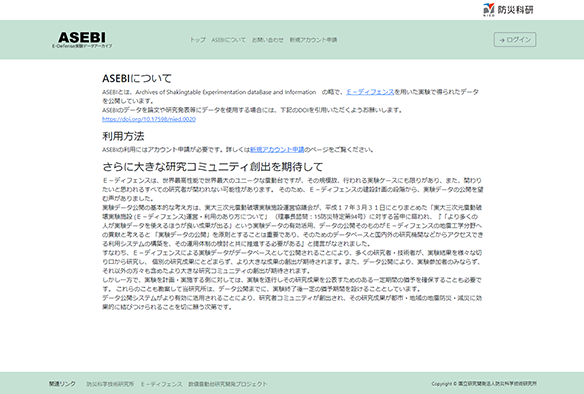This screenshot has height=394, width=584.
Task: Click the さらに大きな研究コミュニティ創出を期待して heading
Action: coord(213,167)
